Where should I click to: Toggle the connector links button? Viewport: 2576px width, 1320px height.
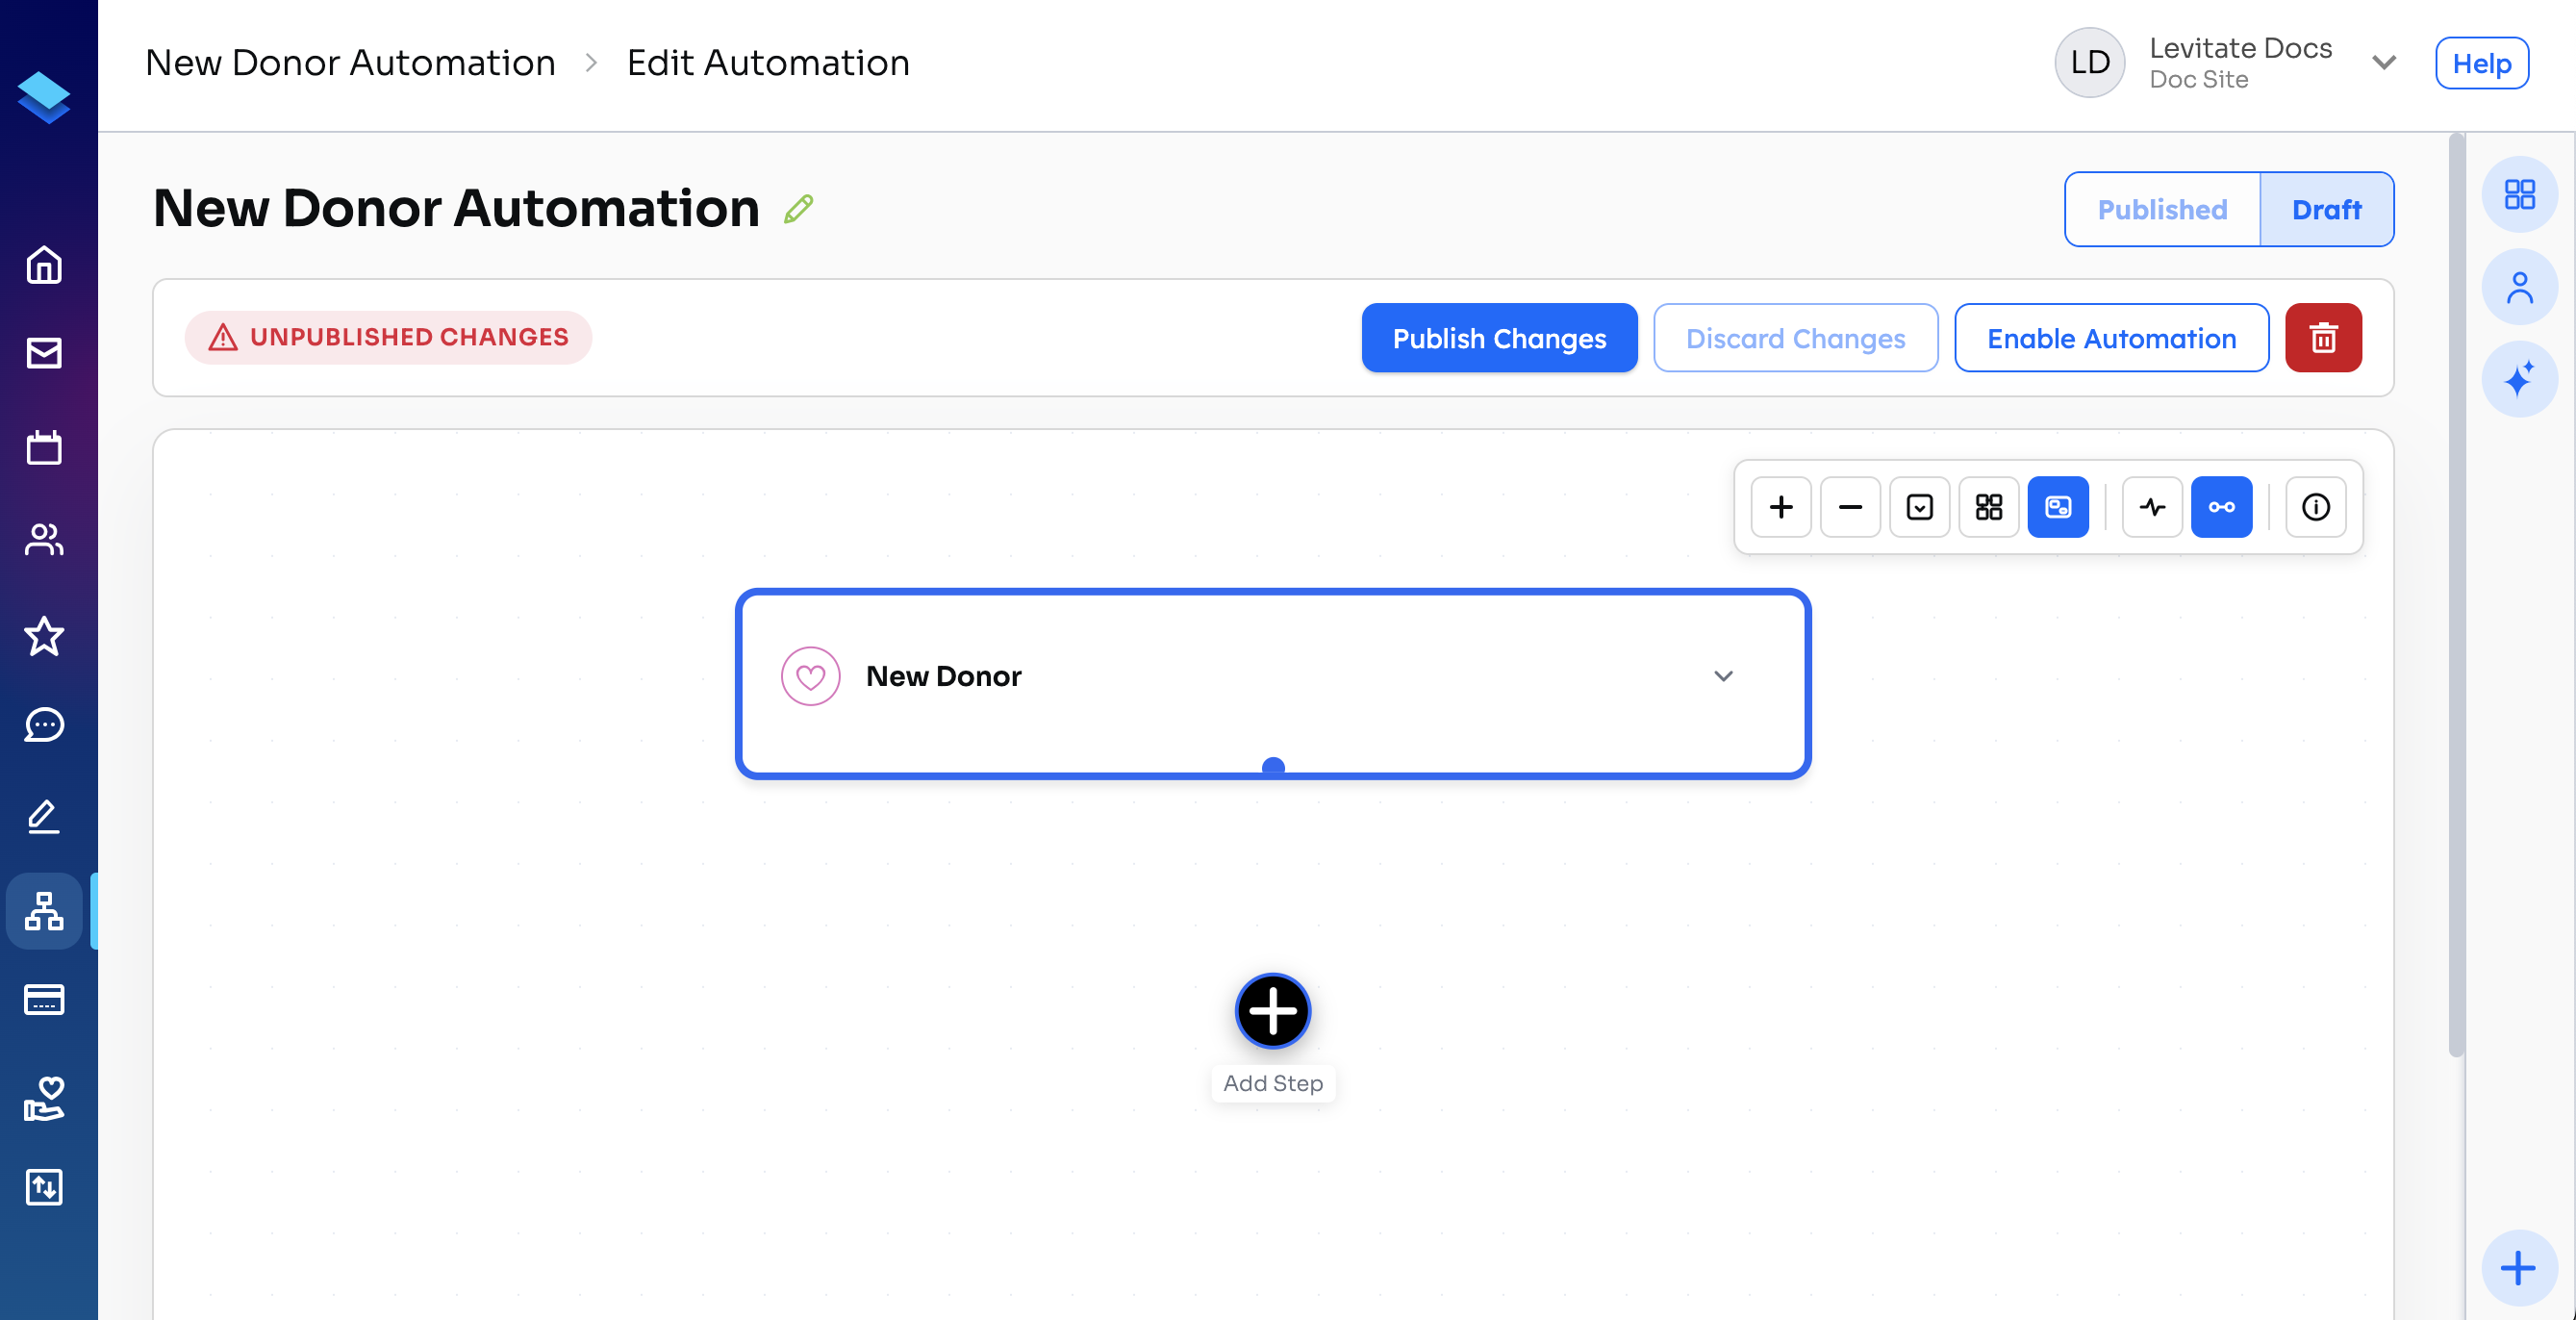[2221, 507]
